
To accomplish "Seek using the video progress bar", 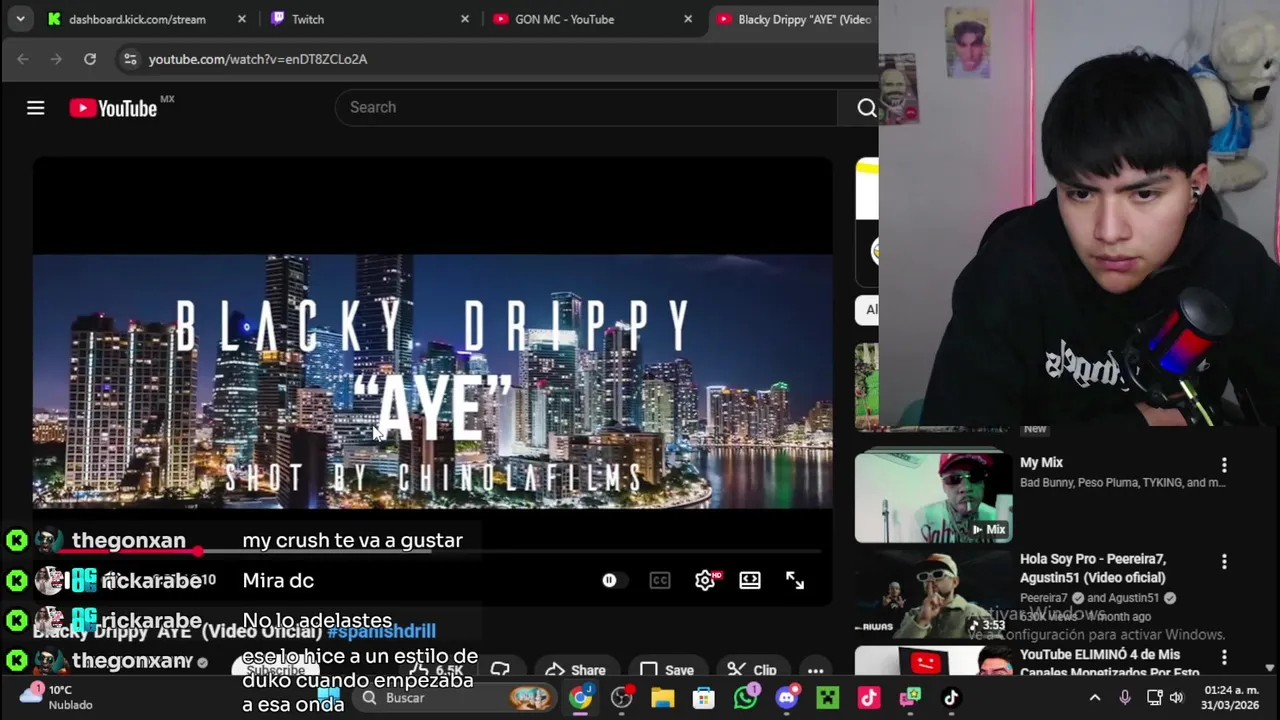I will [433, 551].
